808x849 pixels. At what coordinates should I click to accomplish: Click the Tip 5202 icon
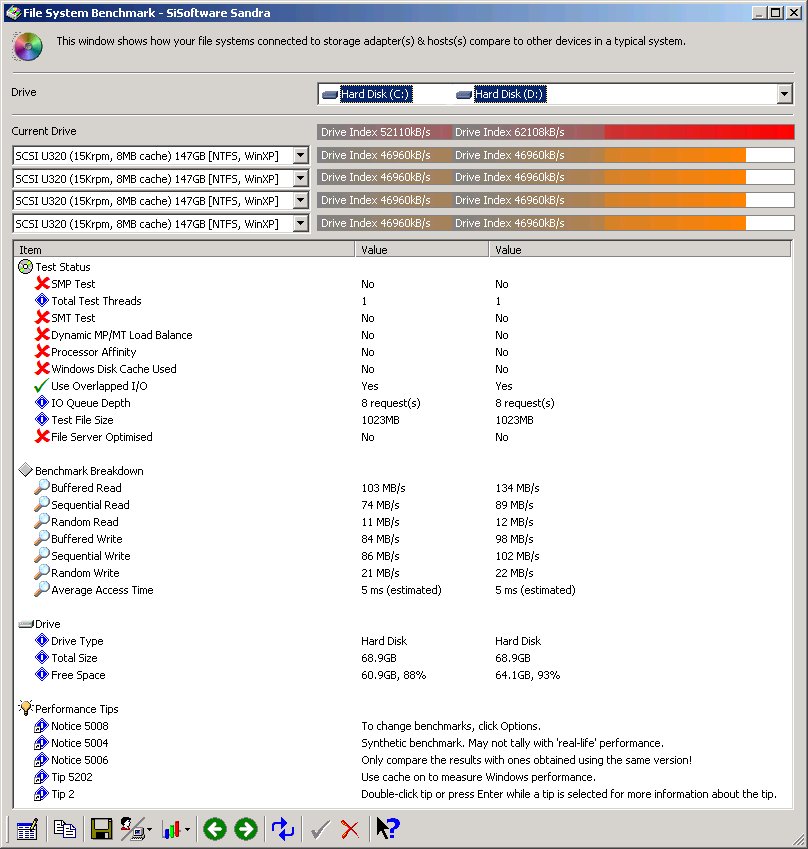point(41,776)
